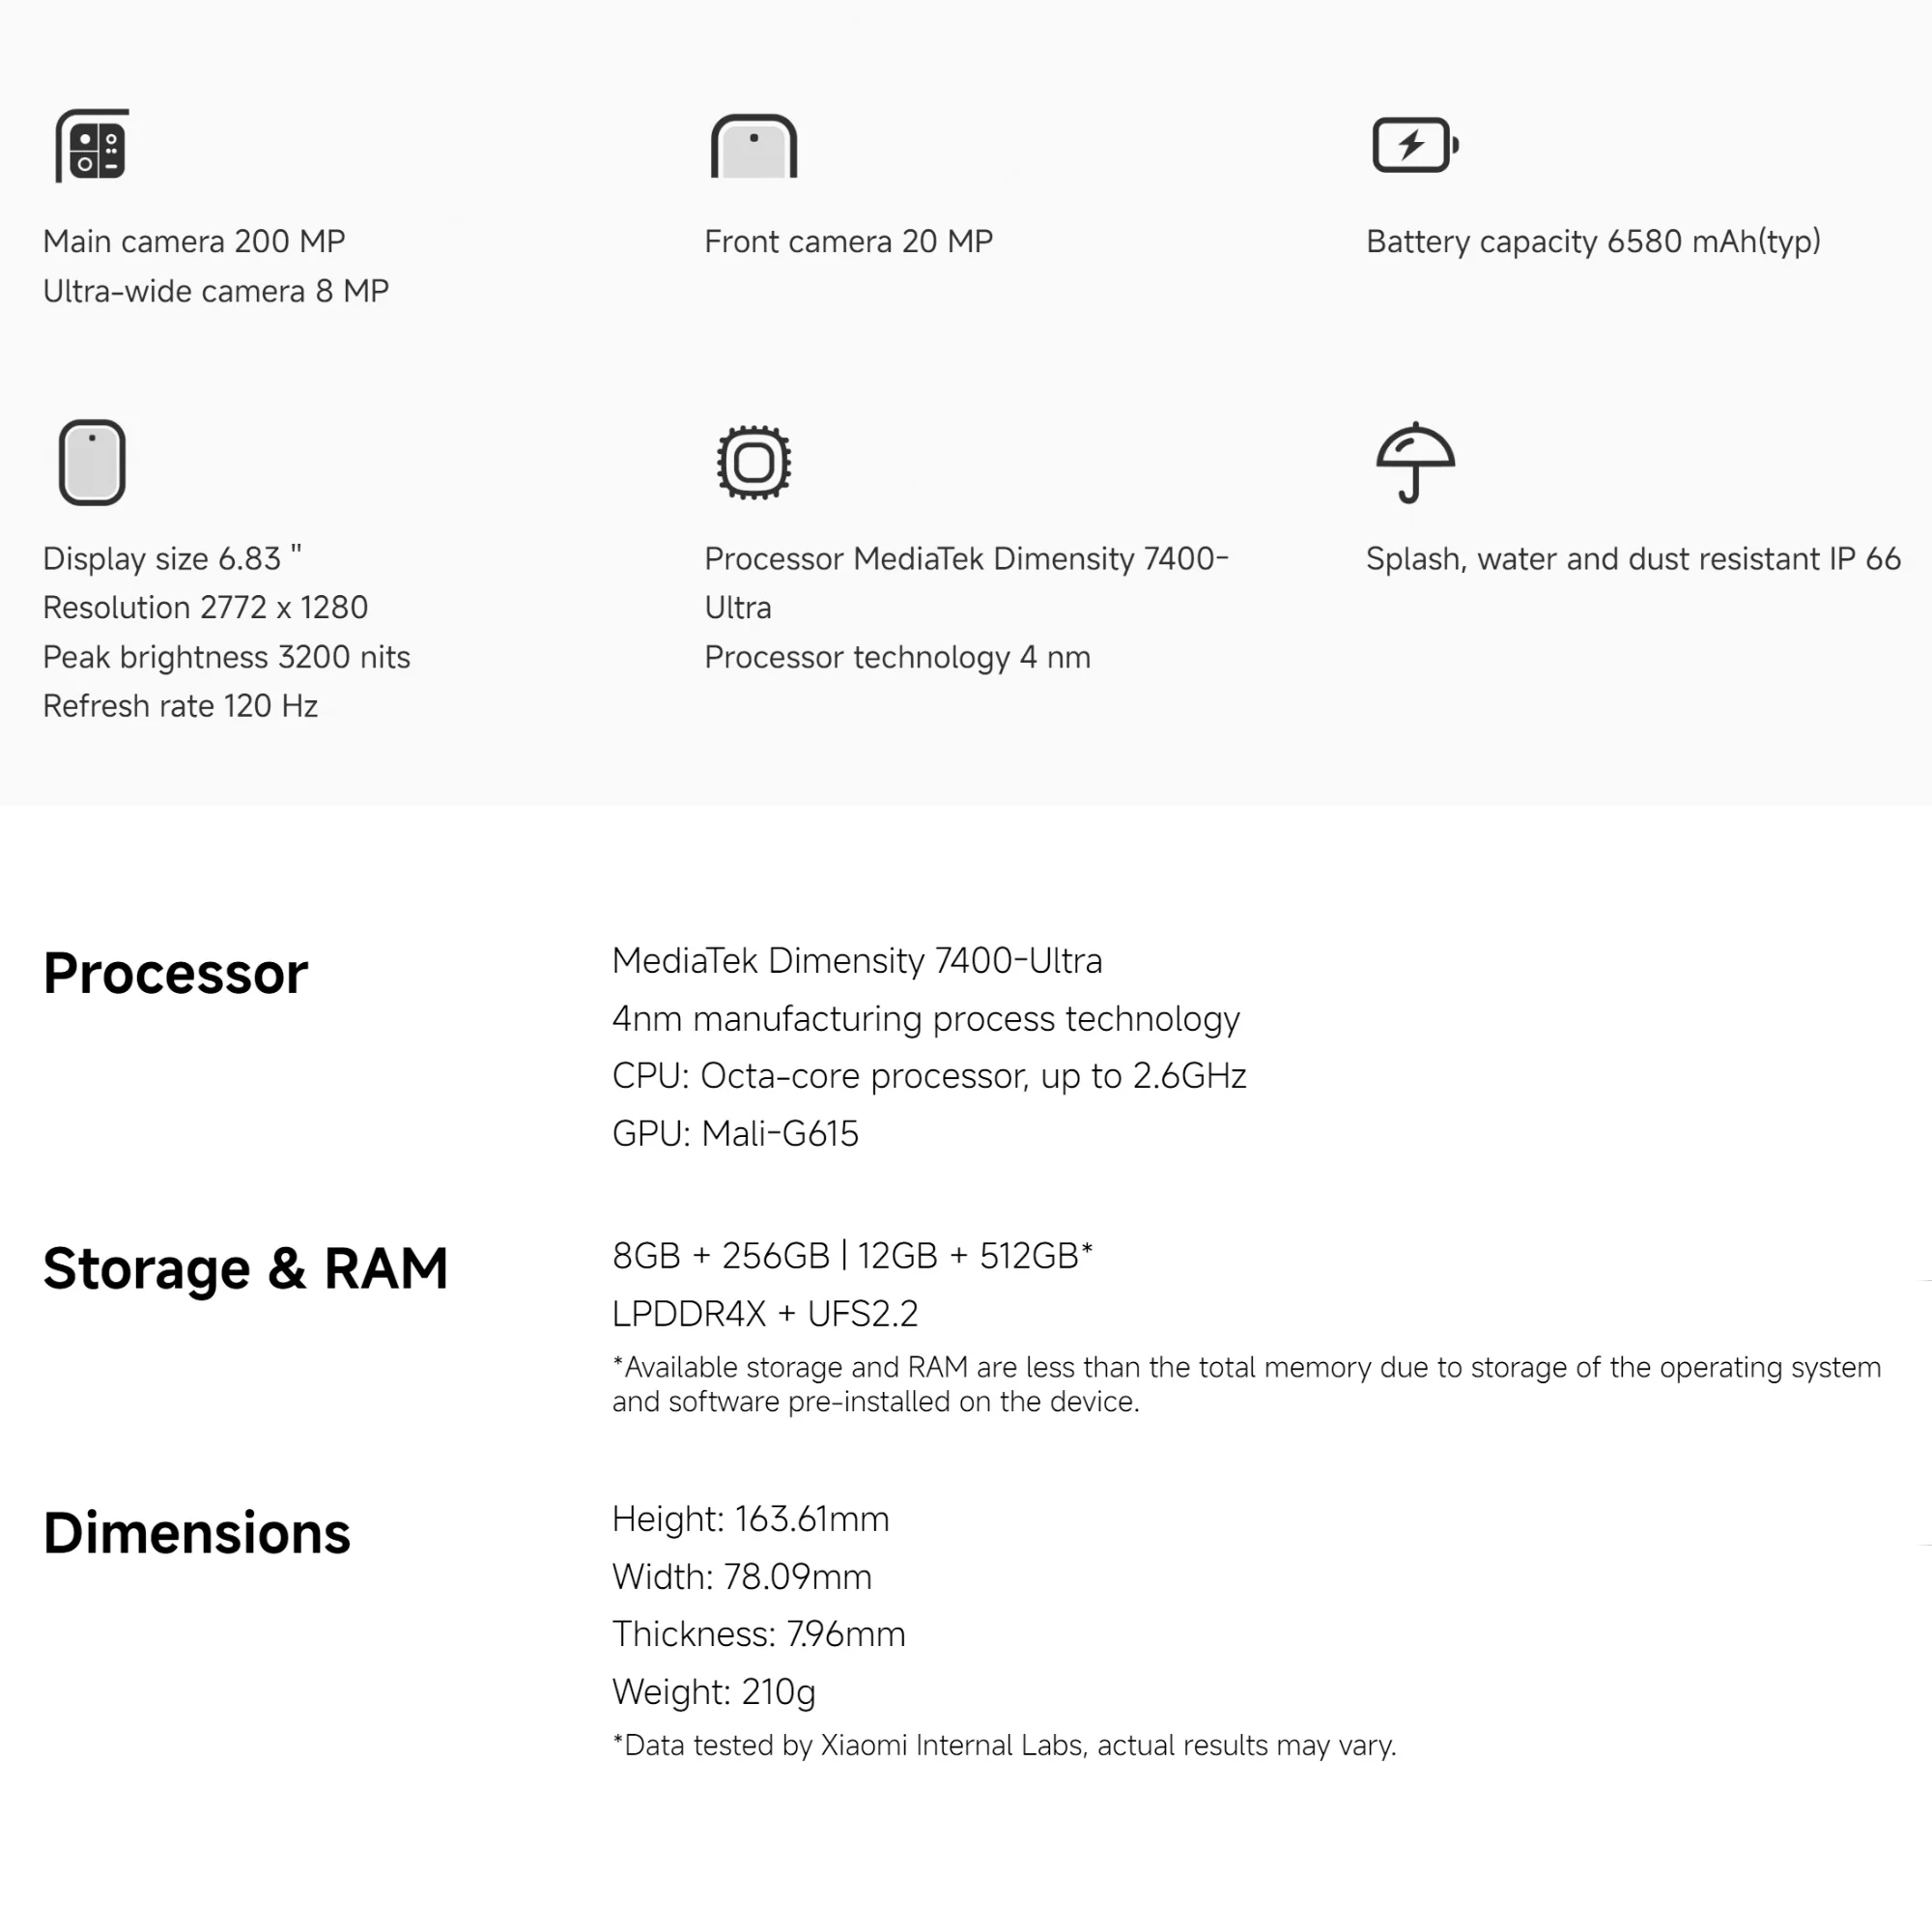Select the Main camera 200 MP text
This screenshot has height=1932, width=1932.
194,241
